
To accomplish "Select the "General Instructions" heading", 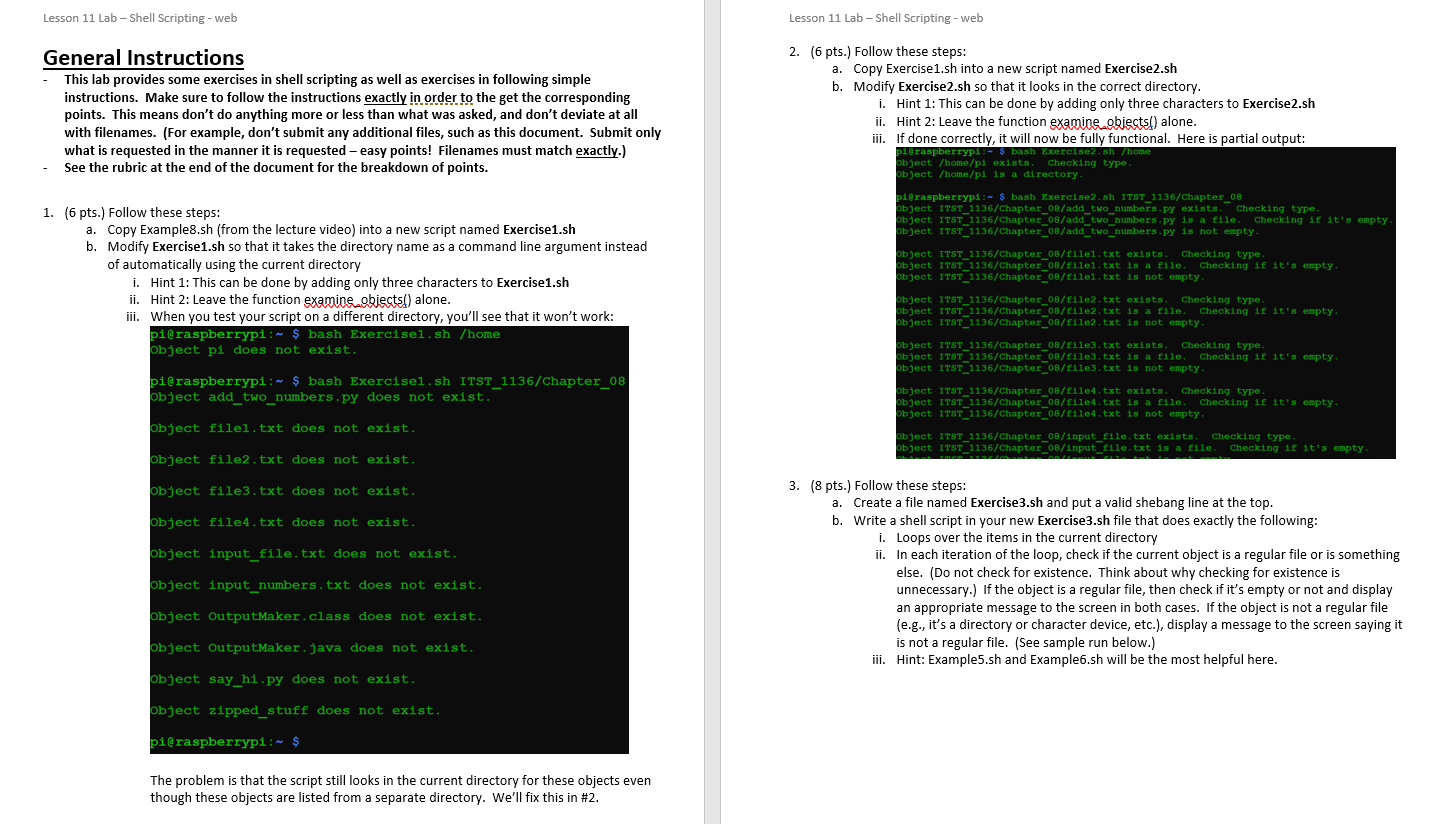I will tap(143, 57).
